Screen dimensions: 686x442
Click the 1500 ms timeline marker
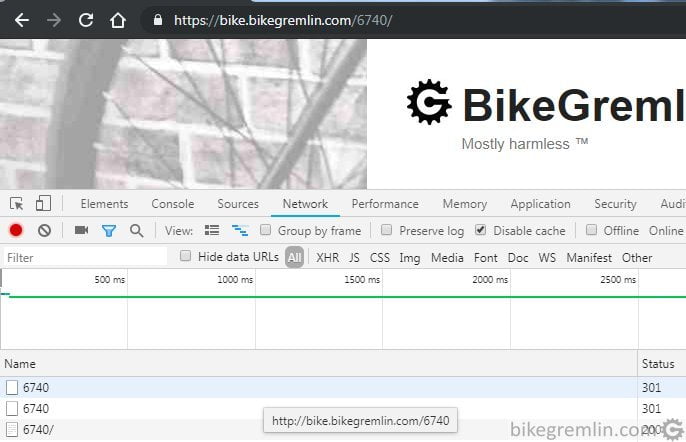(362, 280)
